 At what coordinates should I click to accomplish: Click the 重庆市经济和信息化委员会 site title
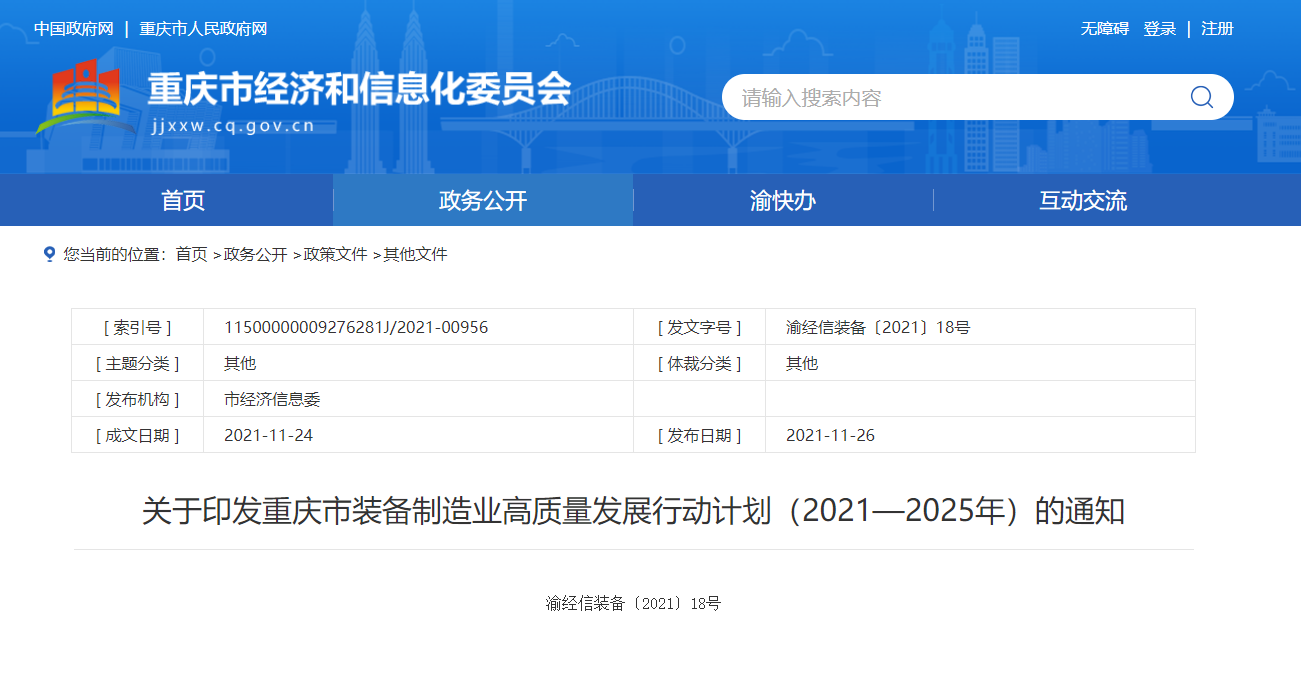[359, 90]
